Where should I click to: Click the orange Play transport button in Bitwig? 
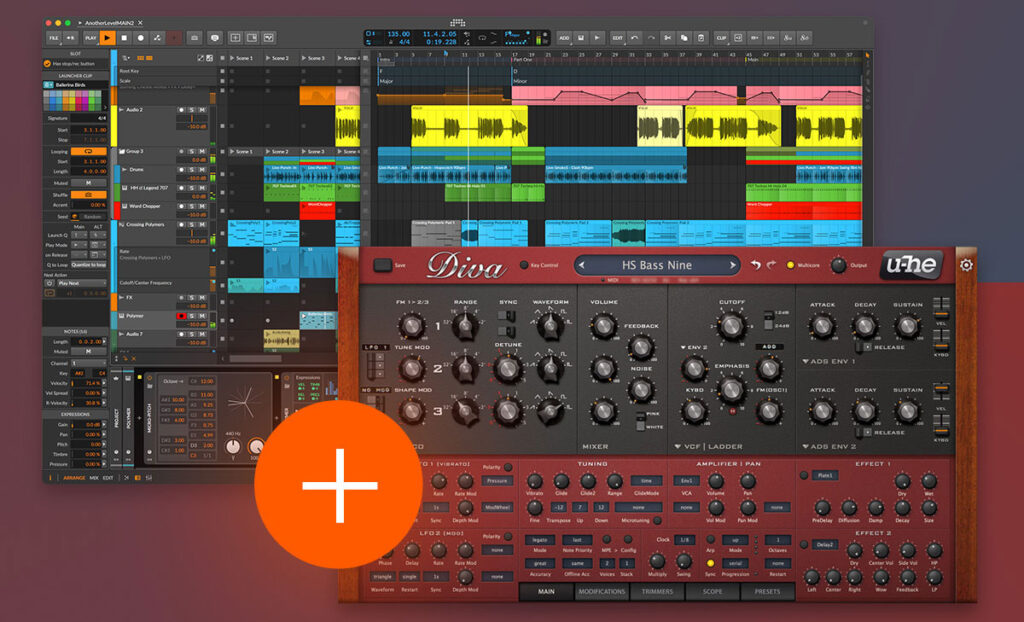[x=108, y=38]
